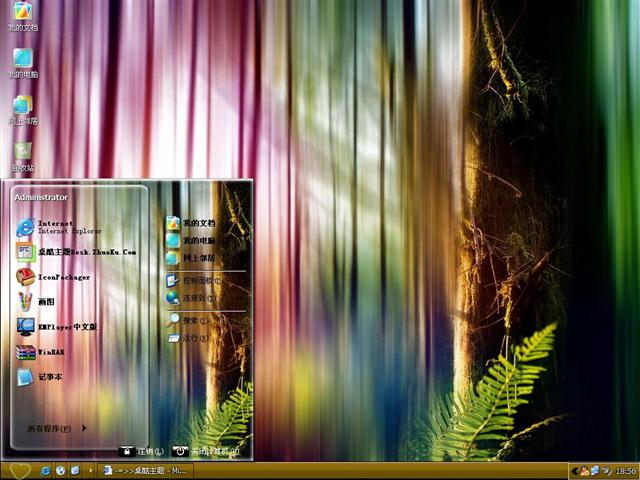Click the show desktop quick launch icon
The height and width of the screenshot is (480, 640).
coord(75,471)
